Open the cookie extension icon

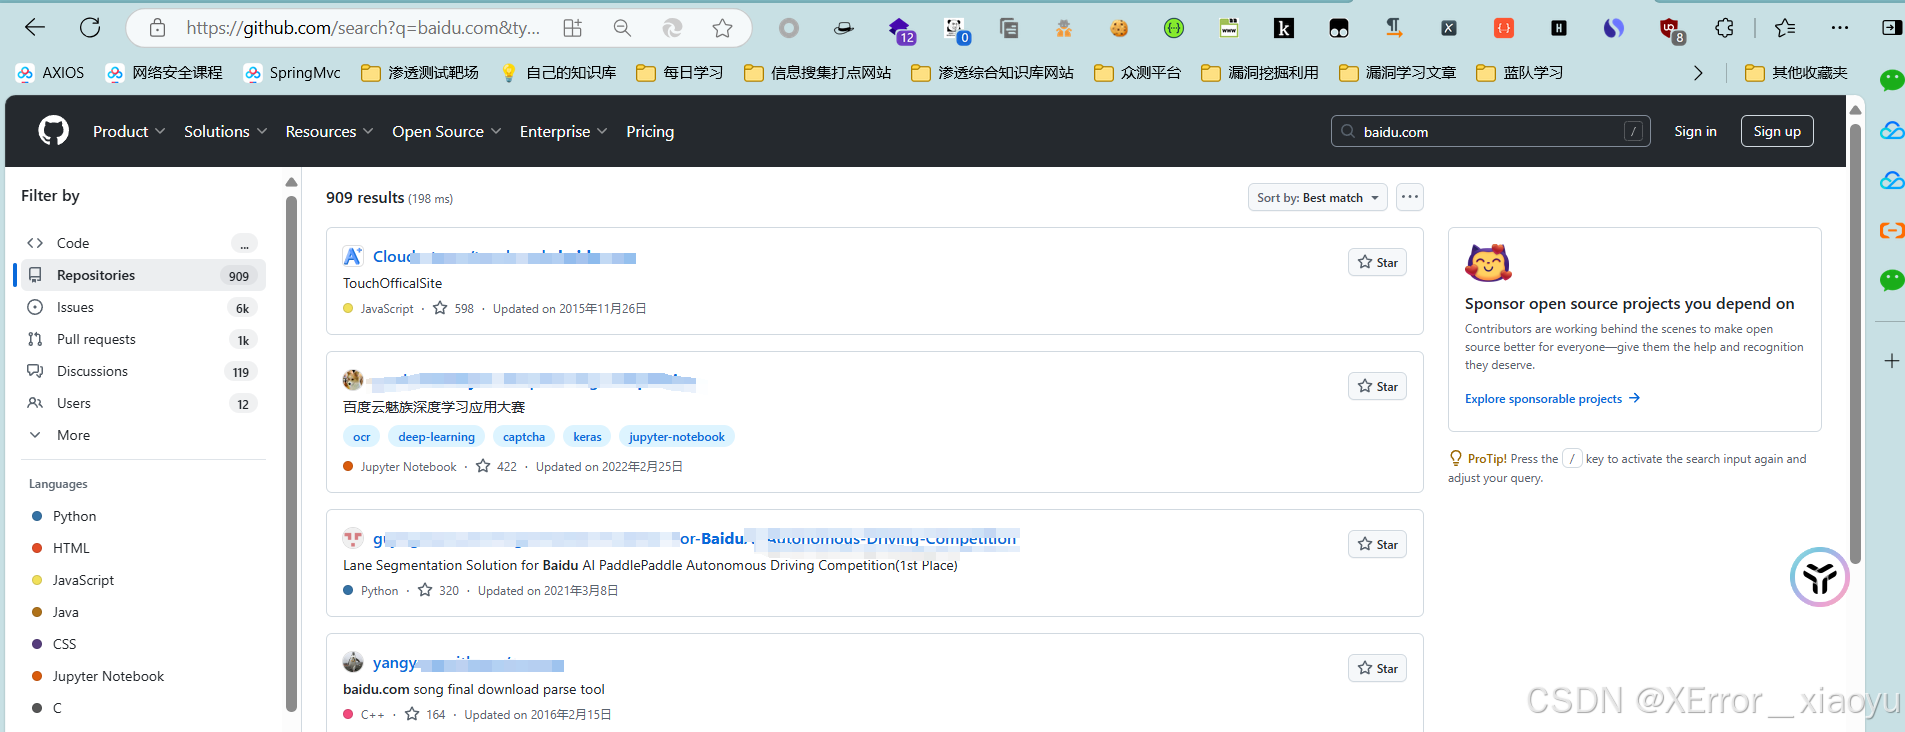[x=1119, y=28]
